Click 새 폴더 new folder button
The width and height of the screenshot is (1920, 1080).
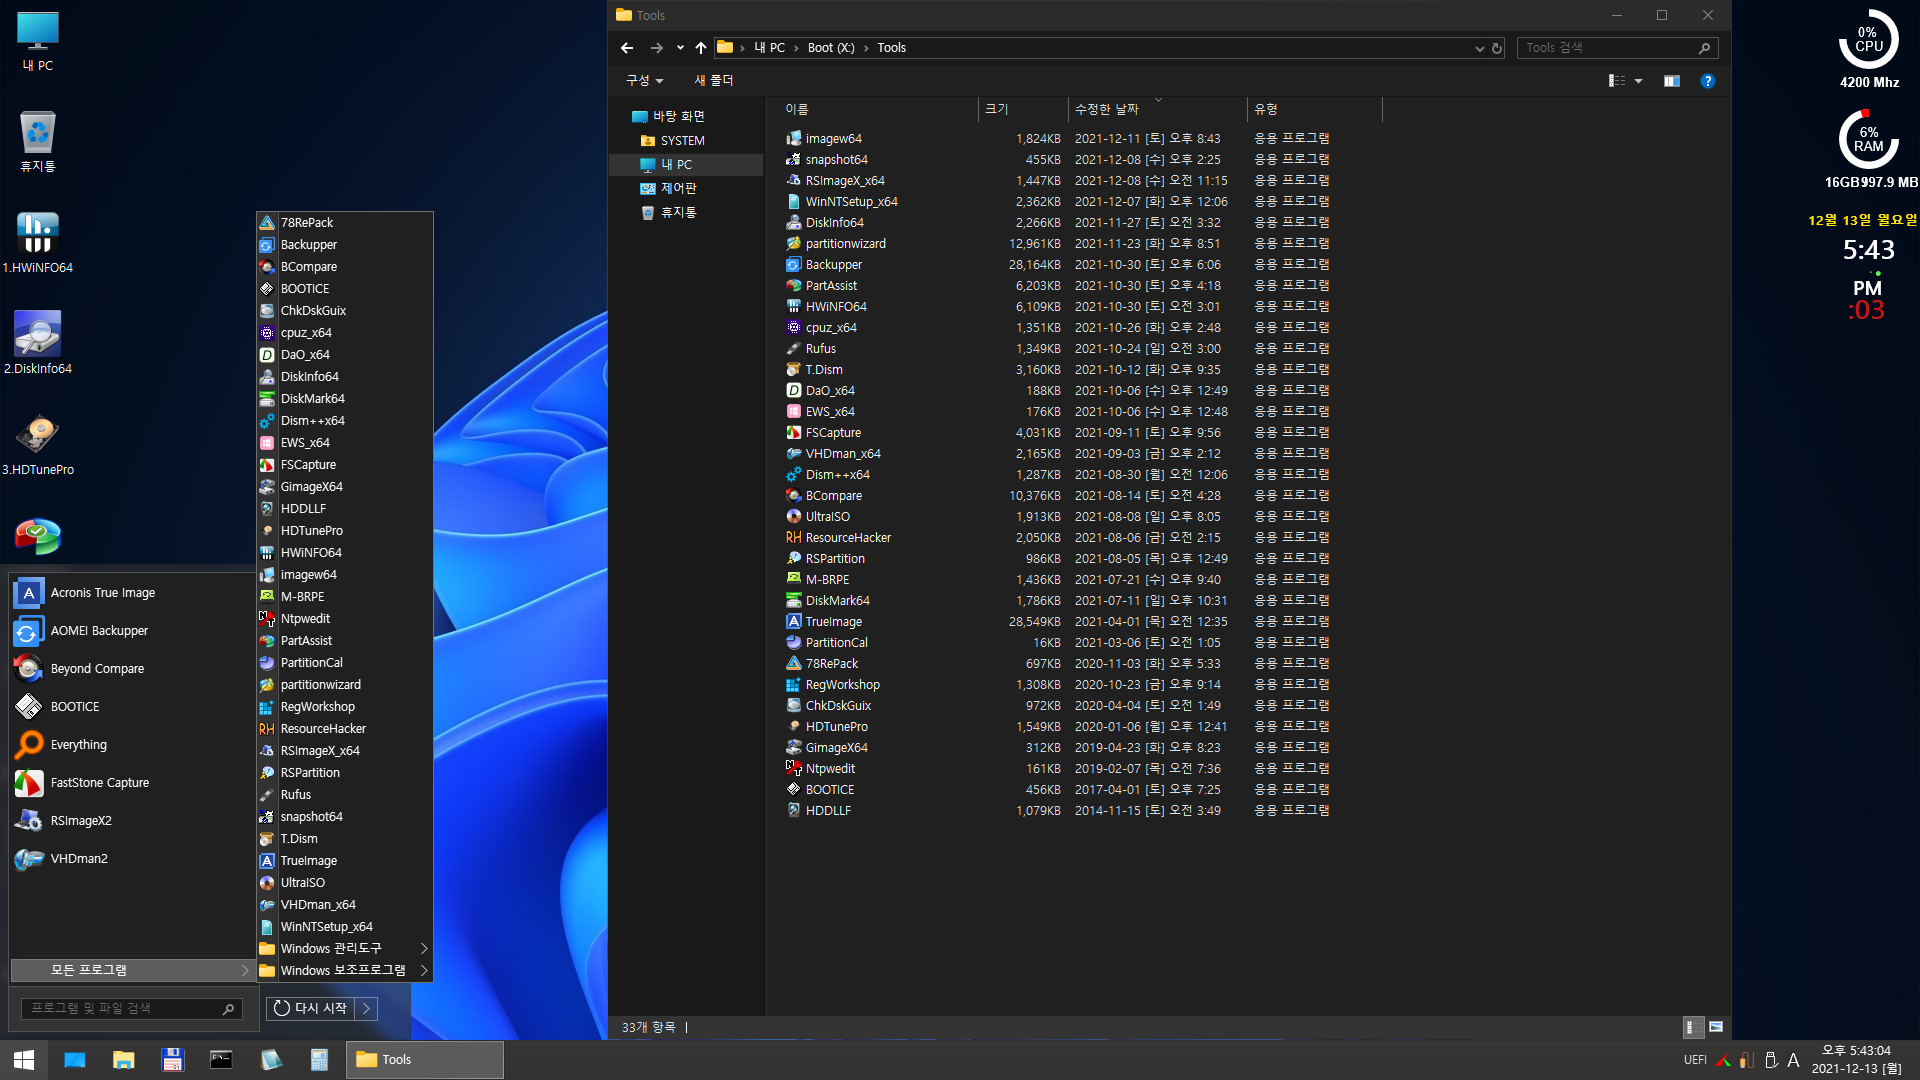[714, 81]
